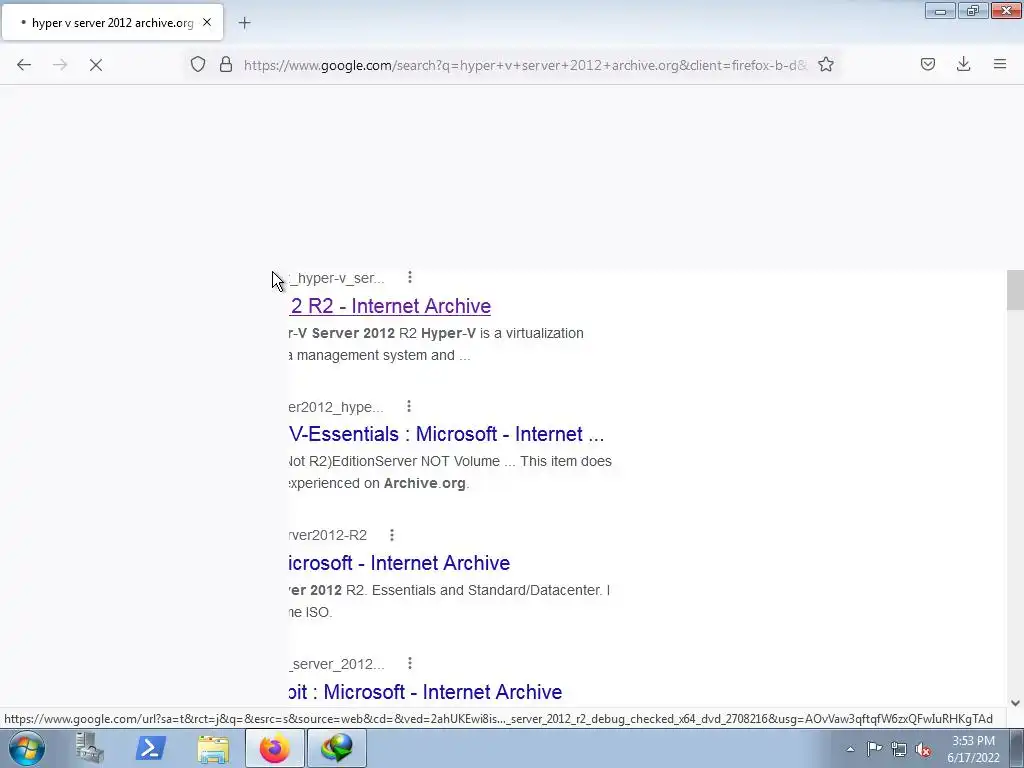Viewport: 1024px width, 768px height.
Task: Click the padlock site information icon
Action: [x=226, y=64]
